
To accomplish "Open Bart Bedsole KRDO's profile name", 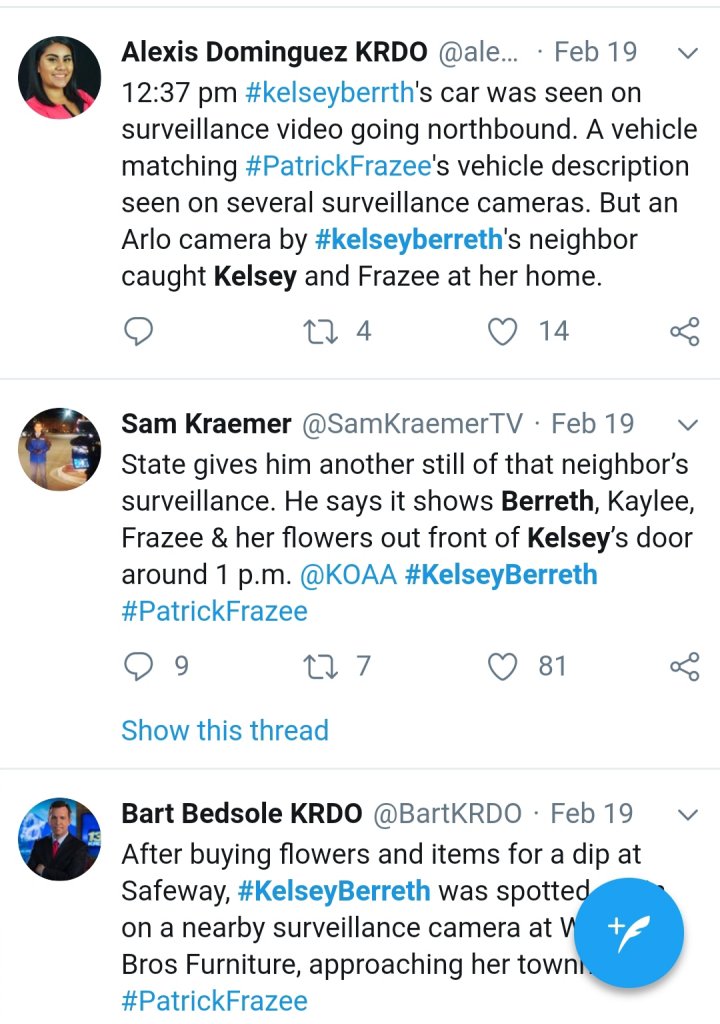I will [241, 814].
